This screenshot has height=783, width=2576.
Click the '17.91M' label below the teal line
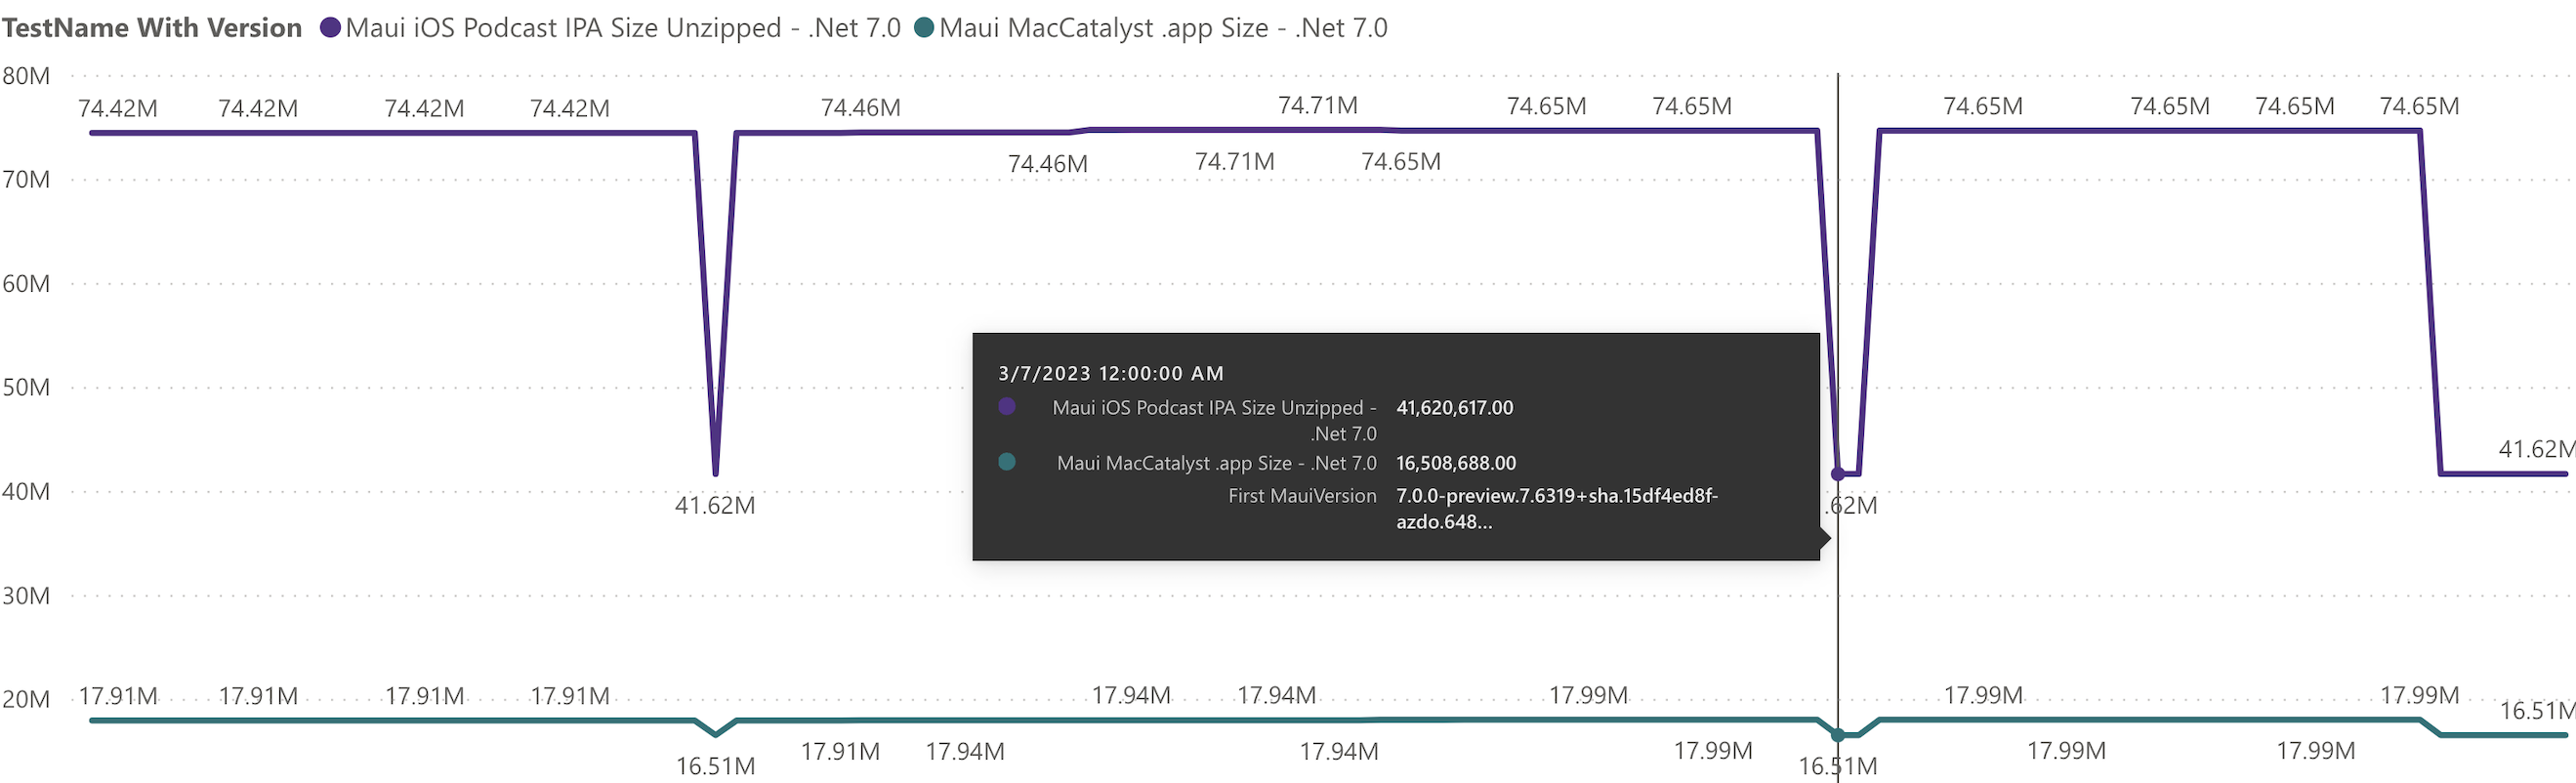[x=840, y=751]
